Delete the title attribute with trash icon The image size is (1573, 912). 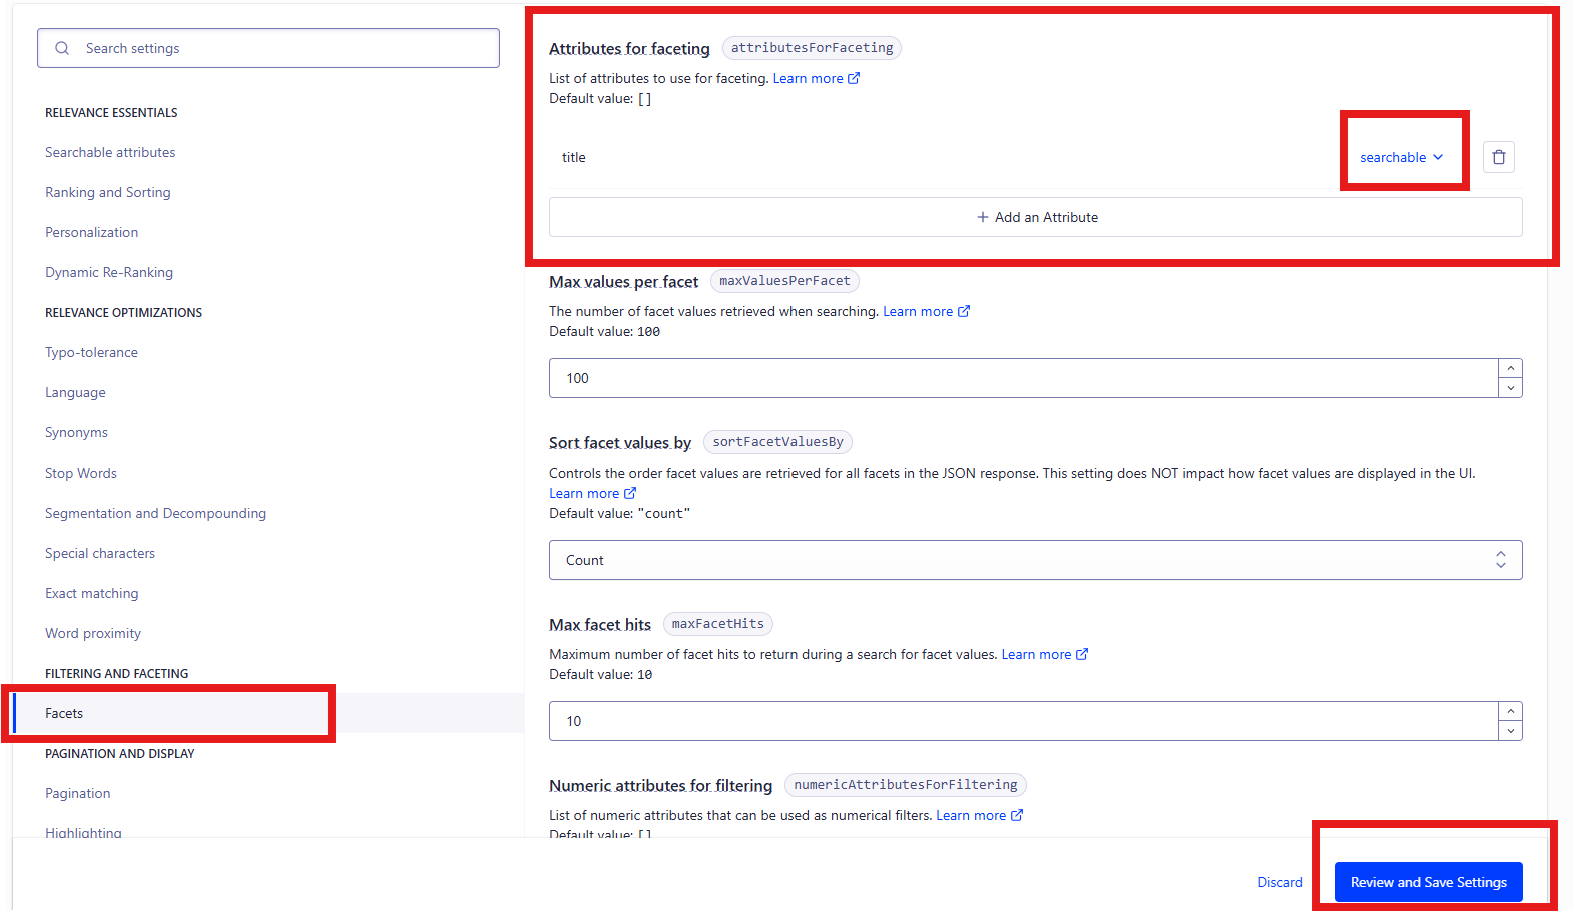click(1498, 157)
